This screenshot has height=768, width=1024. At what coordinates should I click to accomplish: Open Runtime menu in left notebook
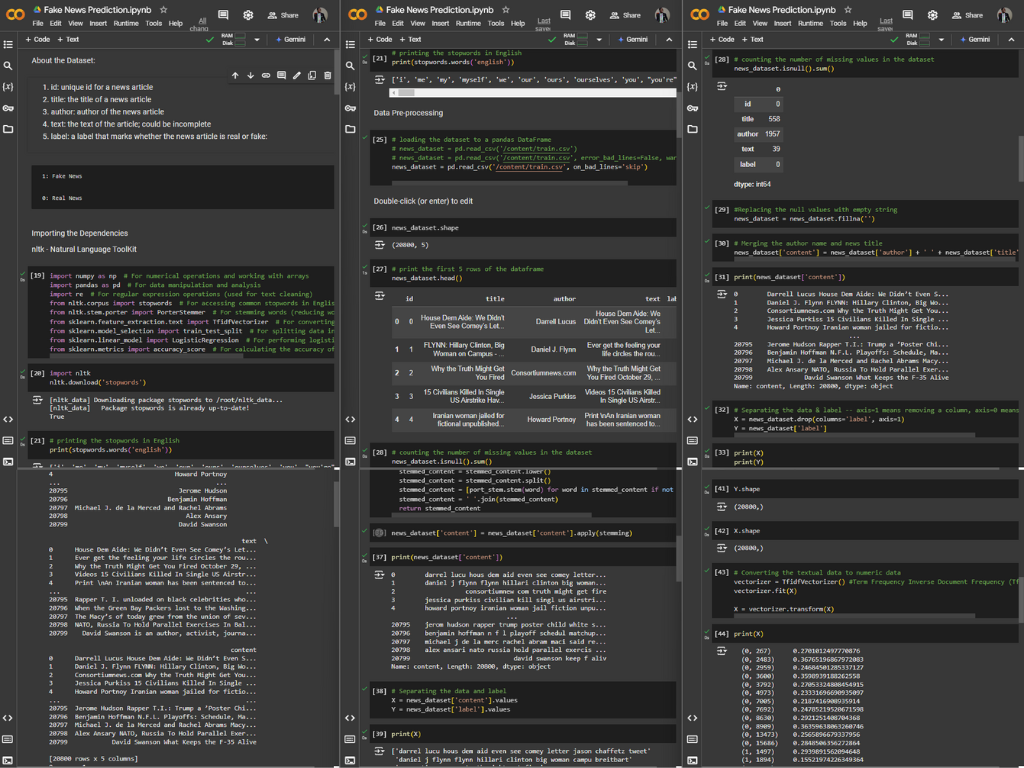tap(125, 24)
